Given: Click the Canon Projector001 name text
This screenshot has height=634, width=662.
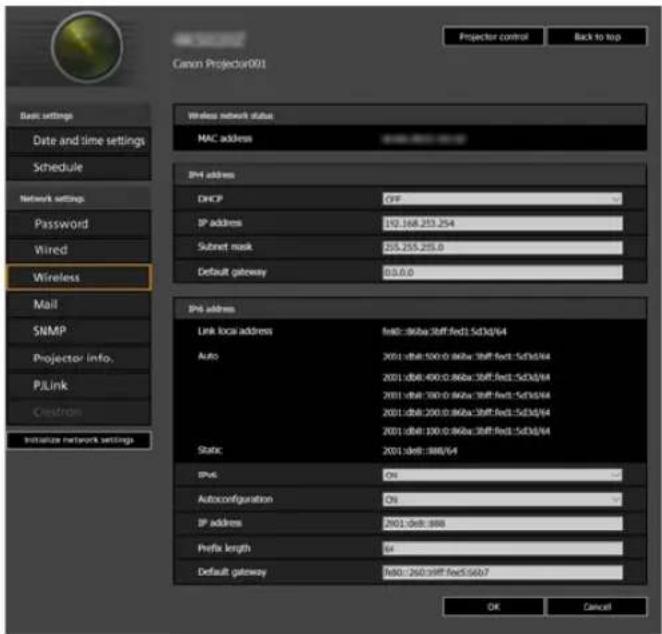Looking at the screenshot, I should (219, 64).
